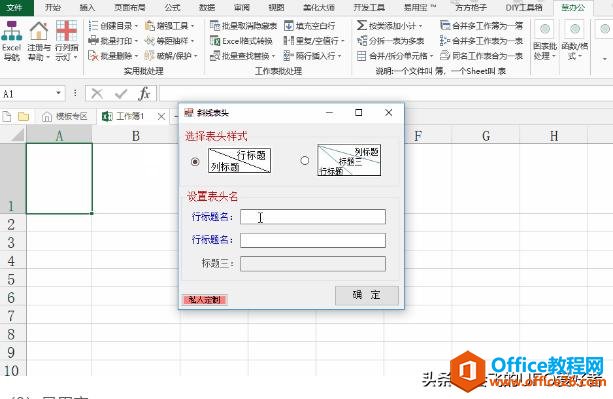613x399 pixels.
Task: Open 注册与帮助 register and help
Action: pyautogui.click(x=39, y=41)
